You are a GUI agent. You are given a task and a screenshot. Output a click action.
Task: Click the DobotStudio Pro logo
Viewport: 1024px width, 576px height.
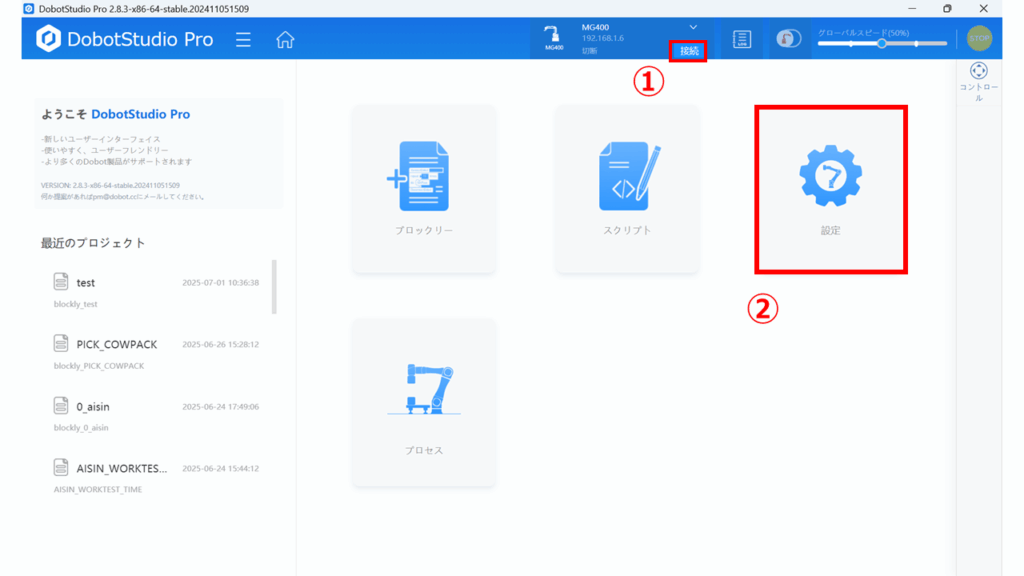click(125, 39)
